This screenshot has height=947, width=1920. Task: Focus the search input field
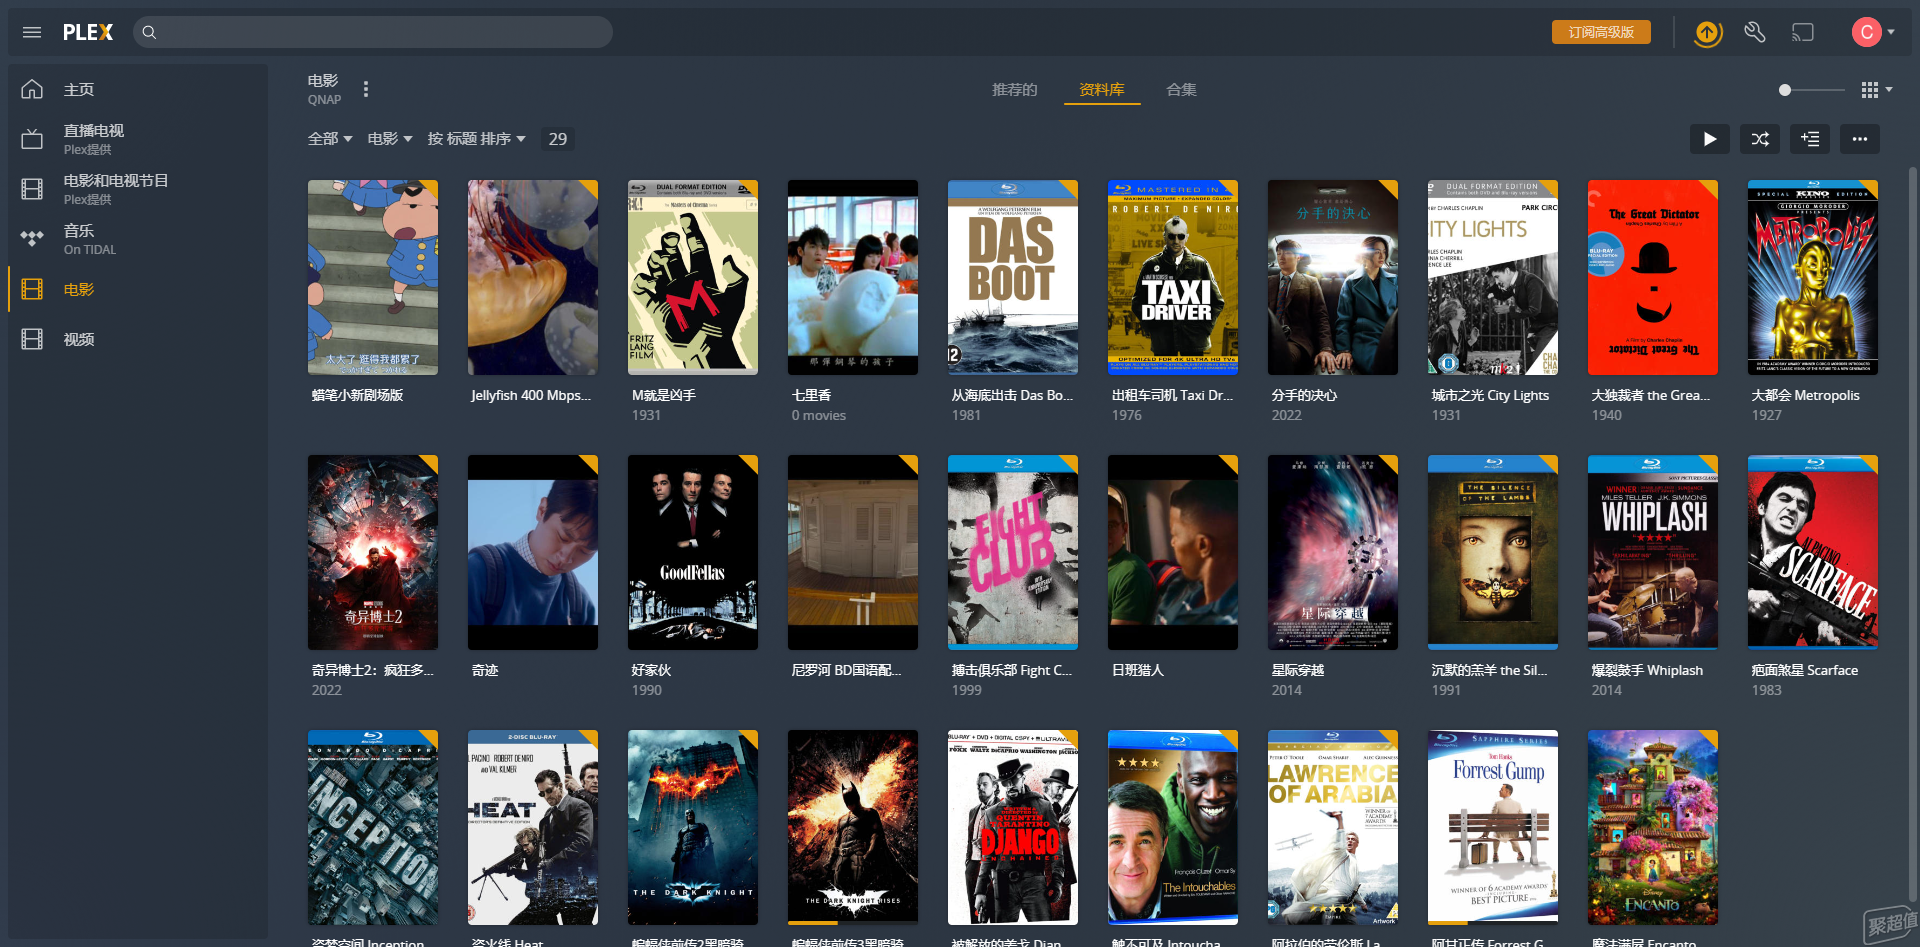(373, 32)
